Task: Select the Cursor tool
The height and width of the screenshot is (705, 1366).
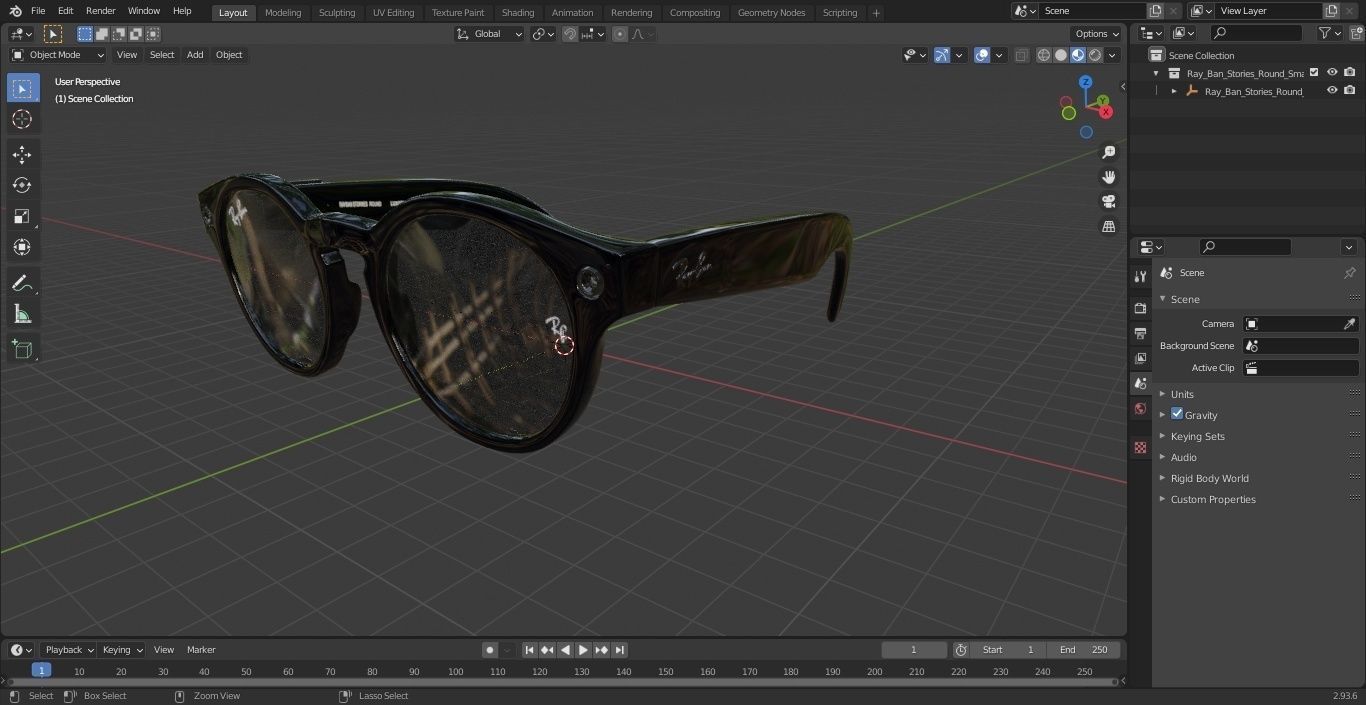Action: pos(22,119)
